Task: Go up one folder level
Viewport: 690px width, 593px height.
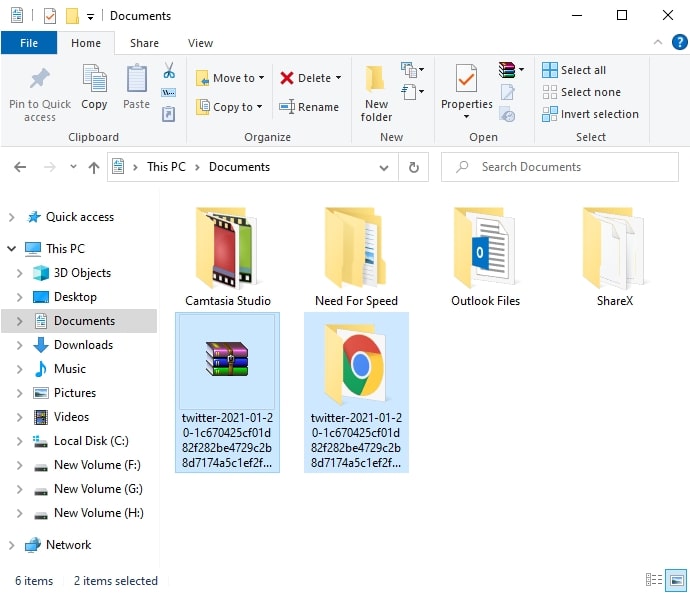Action: point(94,167)
